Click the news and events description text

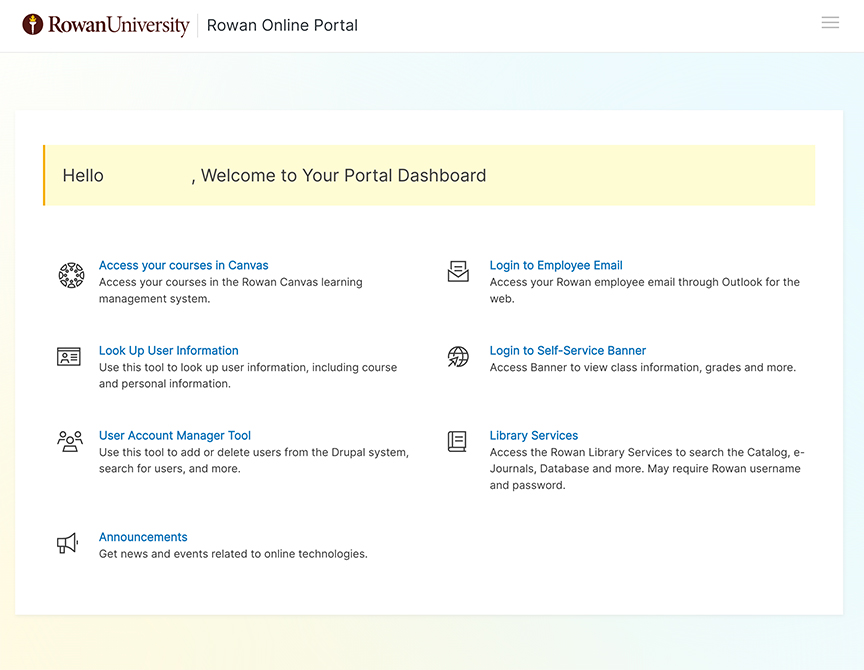click(233, 554)
